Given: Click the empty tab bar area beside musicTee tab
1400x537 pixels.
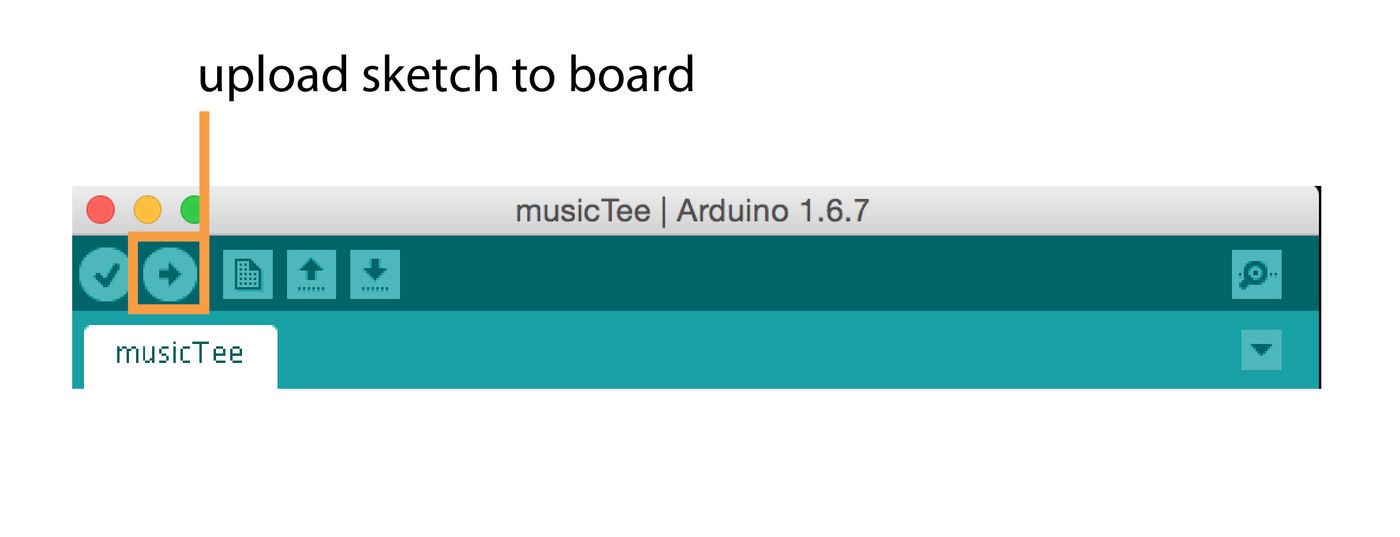Looking at the screenshot, I should (750, 350).
